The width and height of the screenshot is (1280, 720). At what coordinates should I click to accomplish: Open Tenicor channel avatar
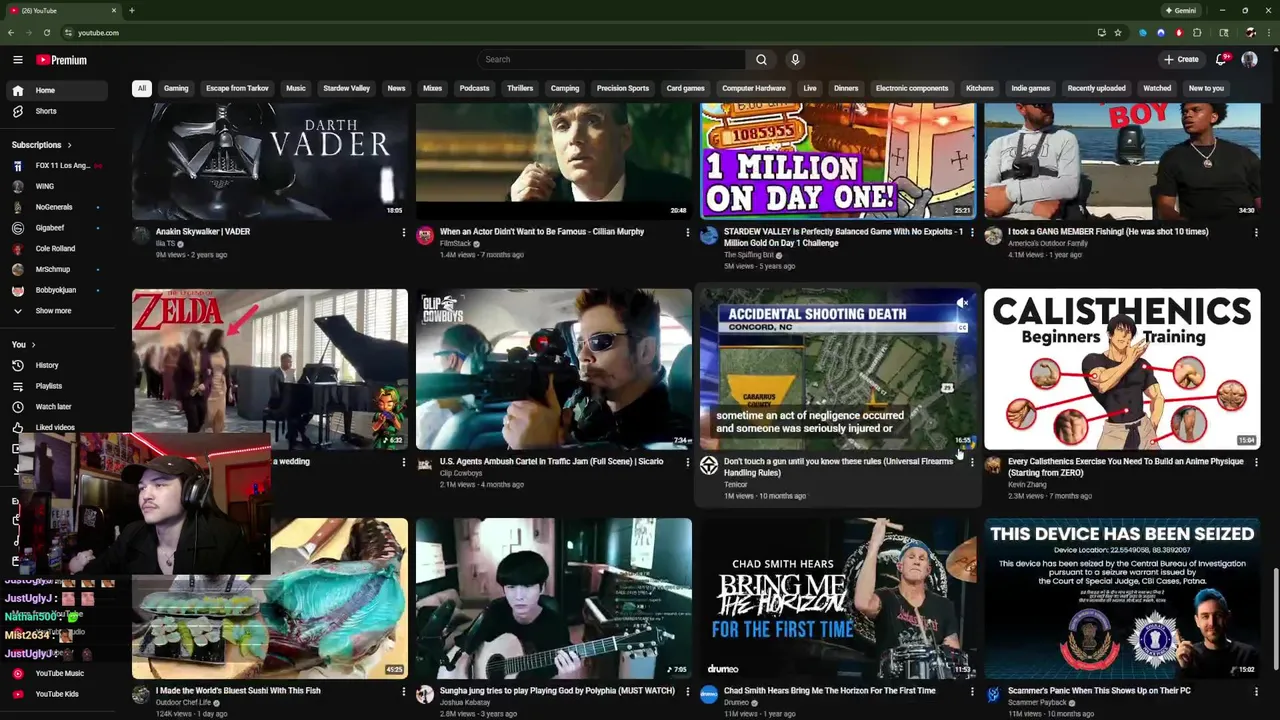coord(709,466)
